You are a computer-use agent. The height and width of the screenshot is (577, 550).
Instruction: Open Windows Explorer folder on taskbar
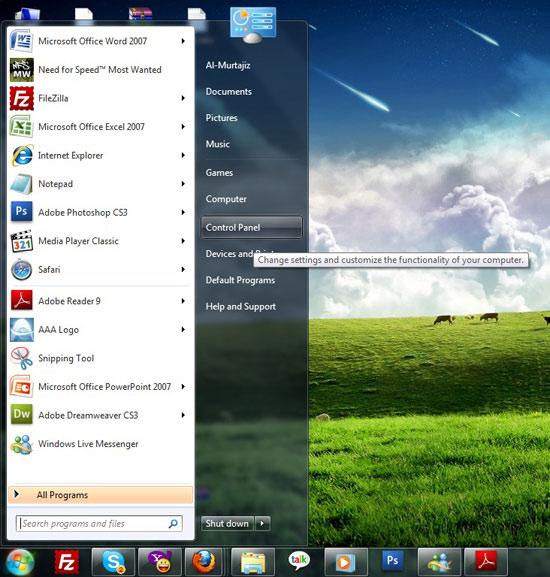point(253,562)
